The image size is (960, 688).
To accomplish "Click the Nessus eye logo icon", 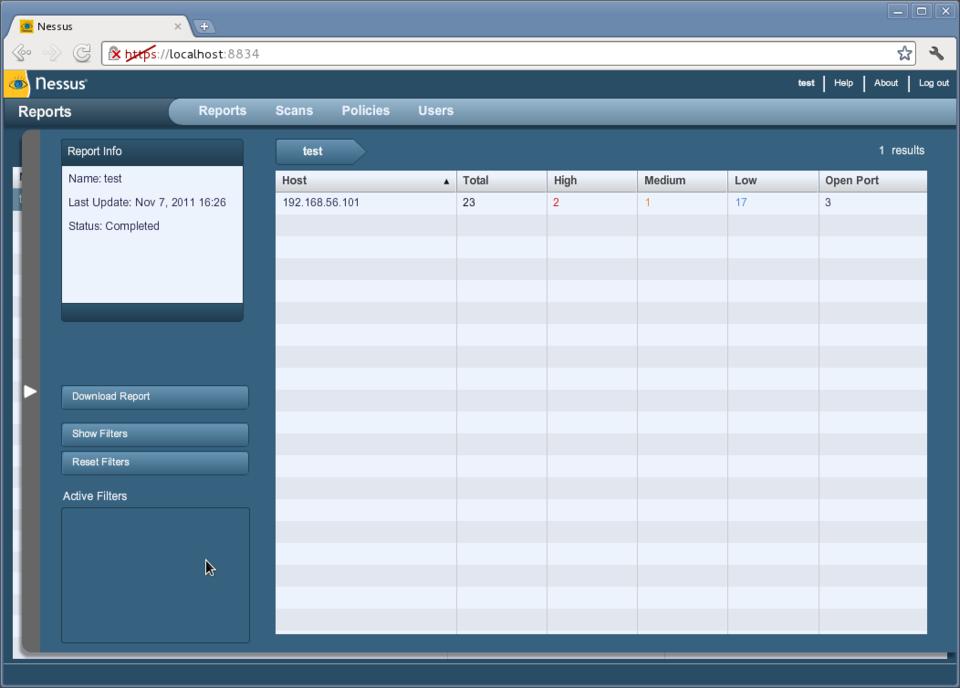I will tap(17, 84).
